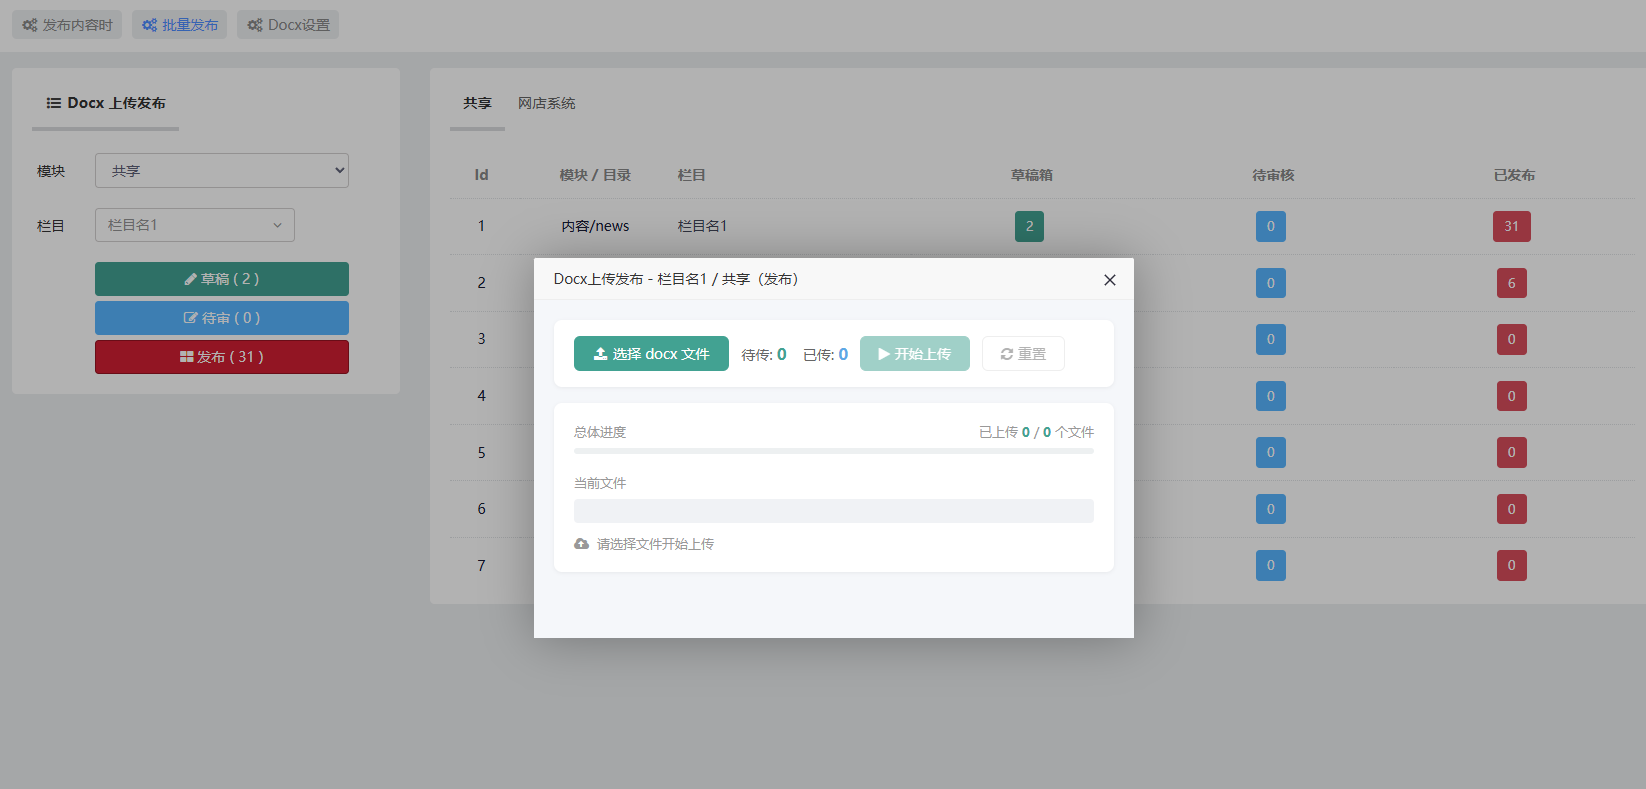Select the 共享 tab
1646x789 pixels.
477,103
